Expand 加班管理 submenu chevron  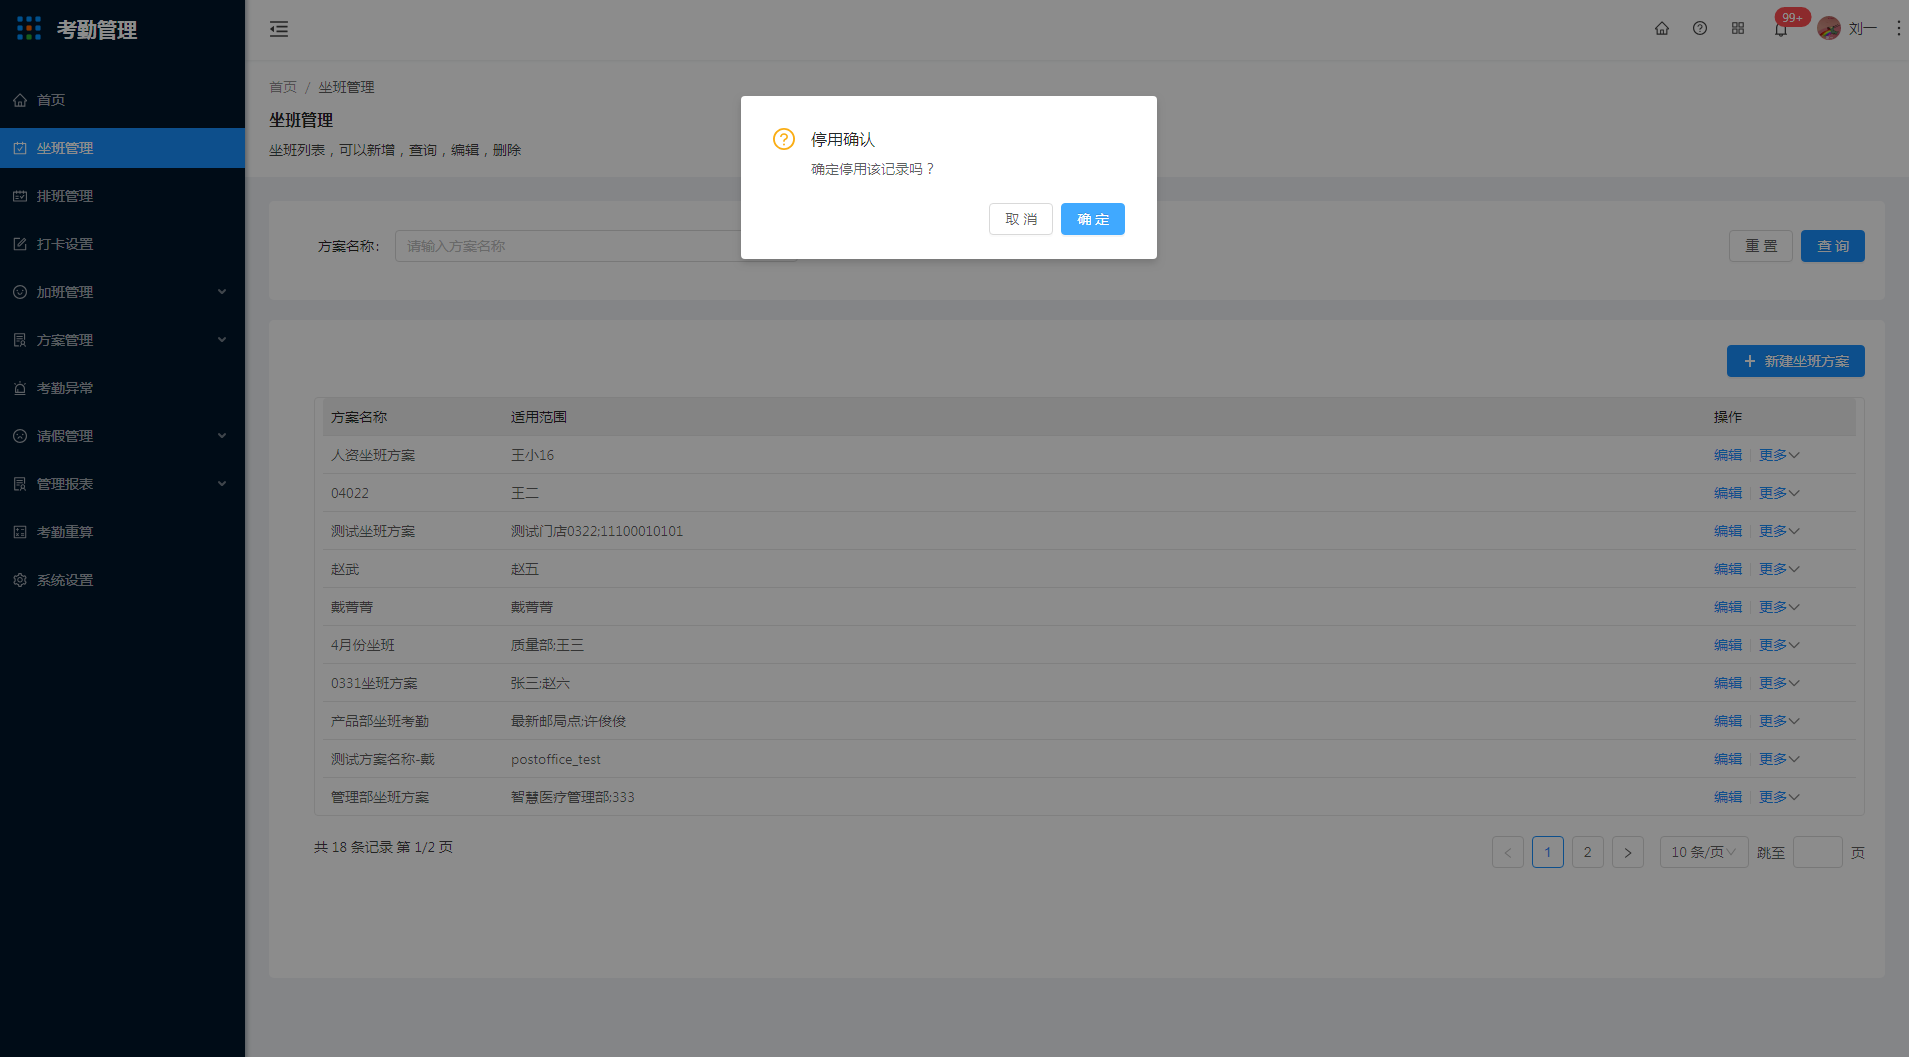(x=222, y=292)
